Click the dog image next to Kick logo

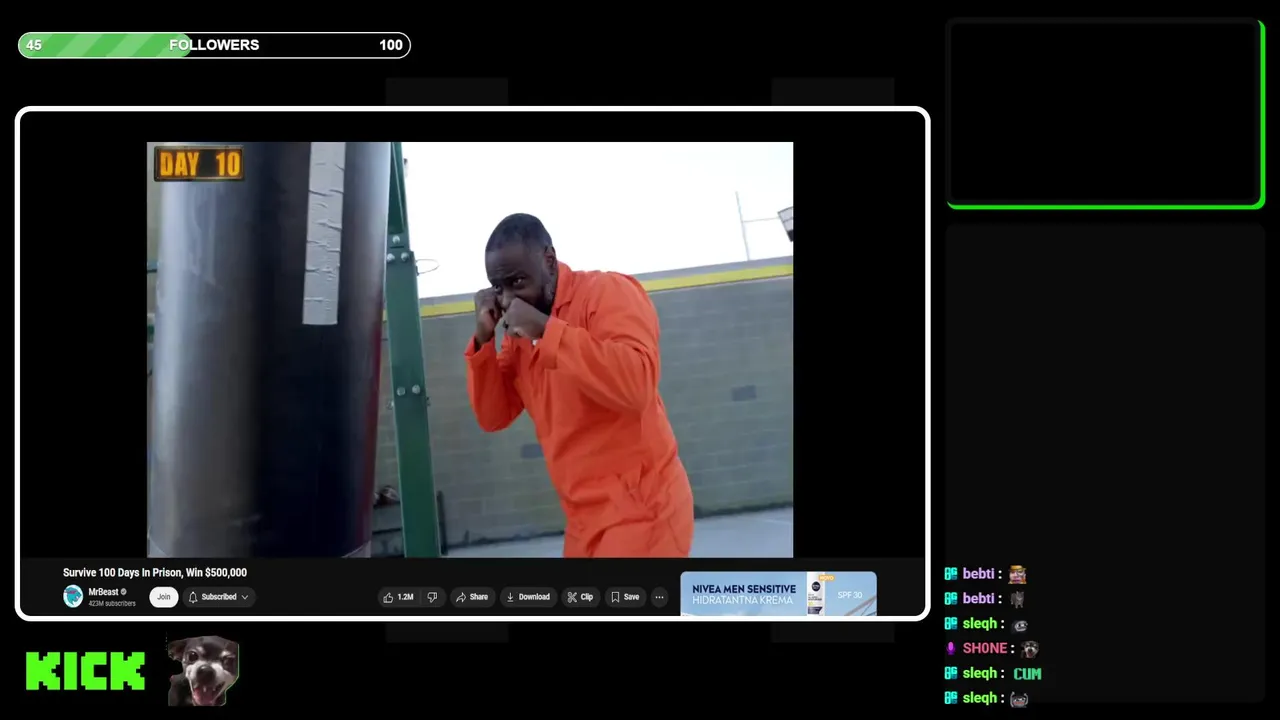203,671
